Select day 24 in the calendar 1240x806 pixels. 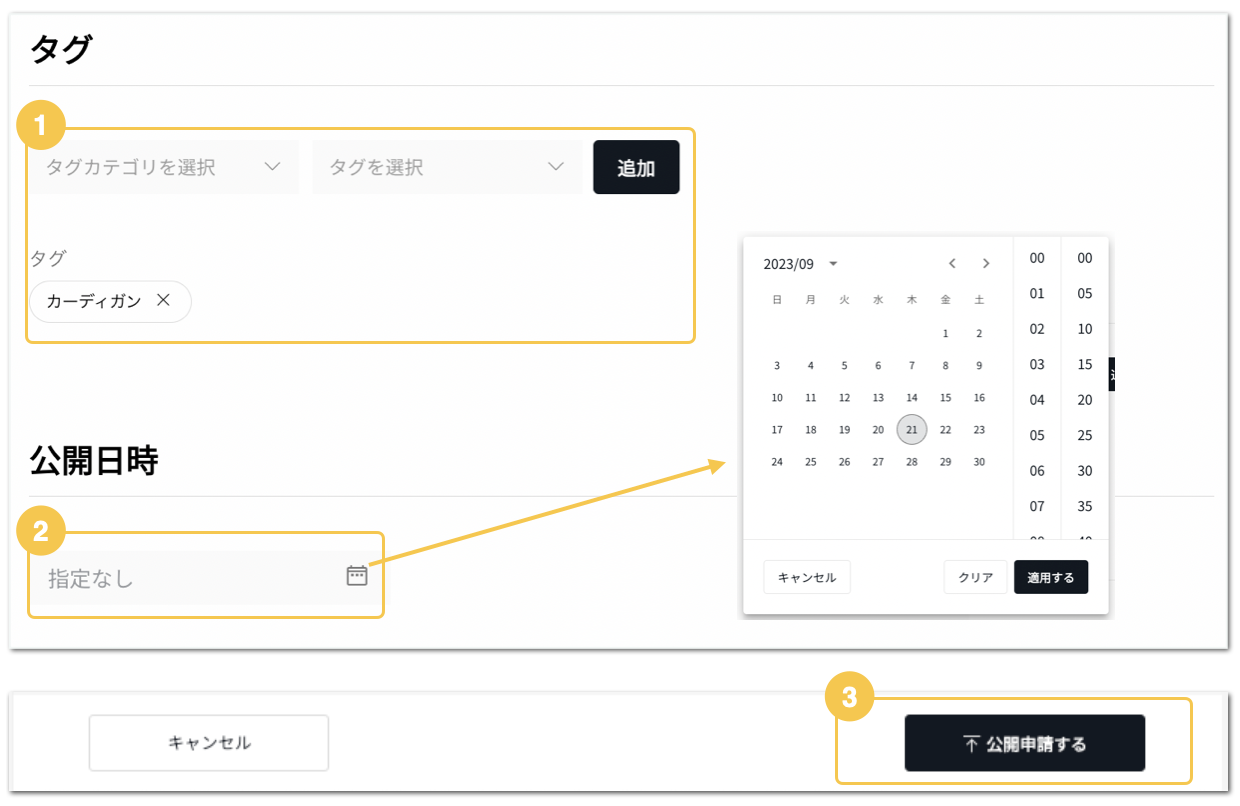777,462
